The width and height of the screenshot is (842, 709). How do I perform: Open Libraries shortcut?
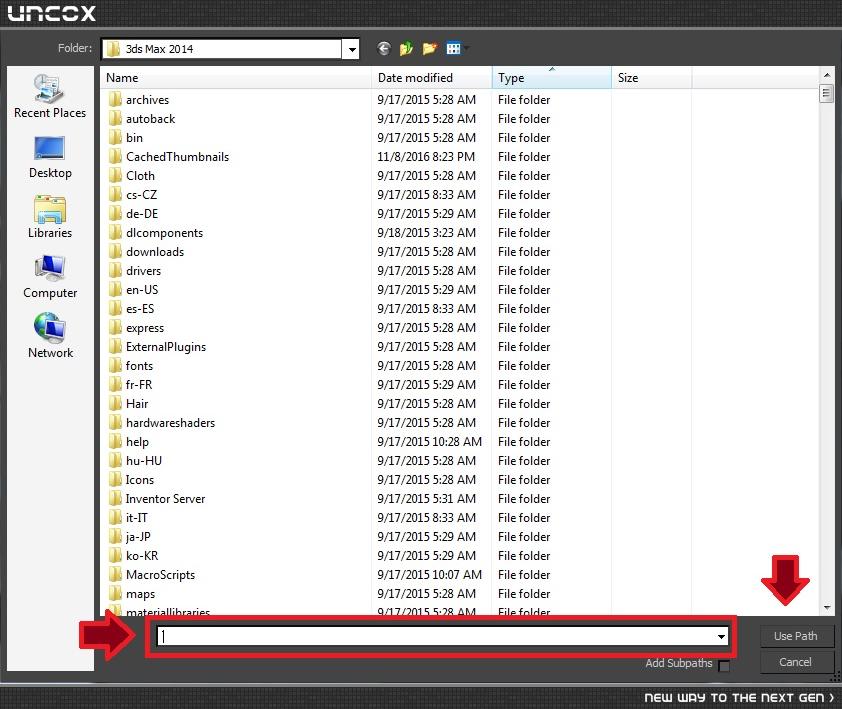(x=50, y=218)
